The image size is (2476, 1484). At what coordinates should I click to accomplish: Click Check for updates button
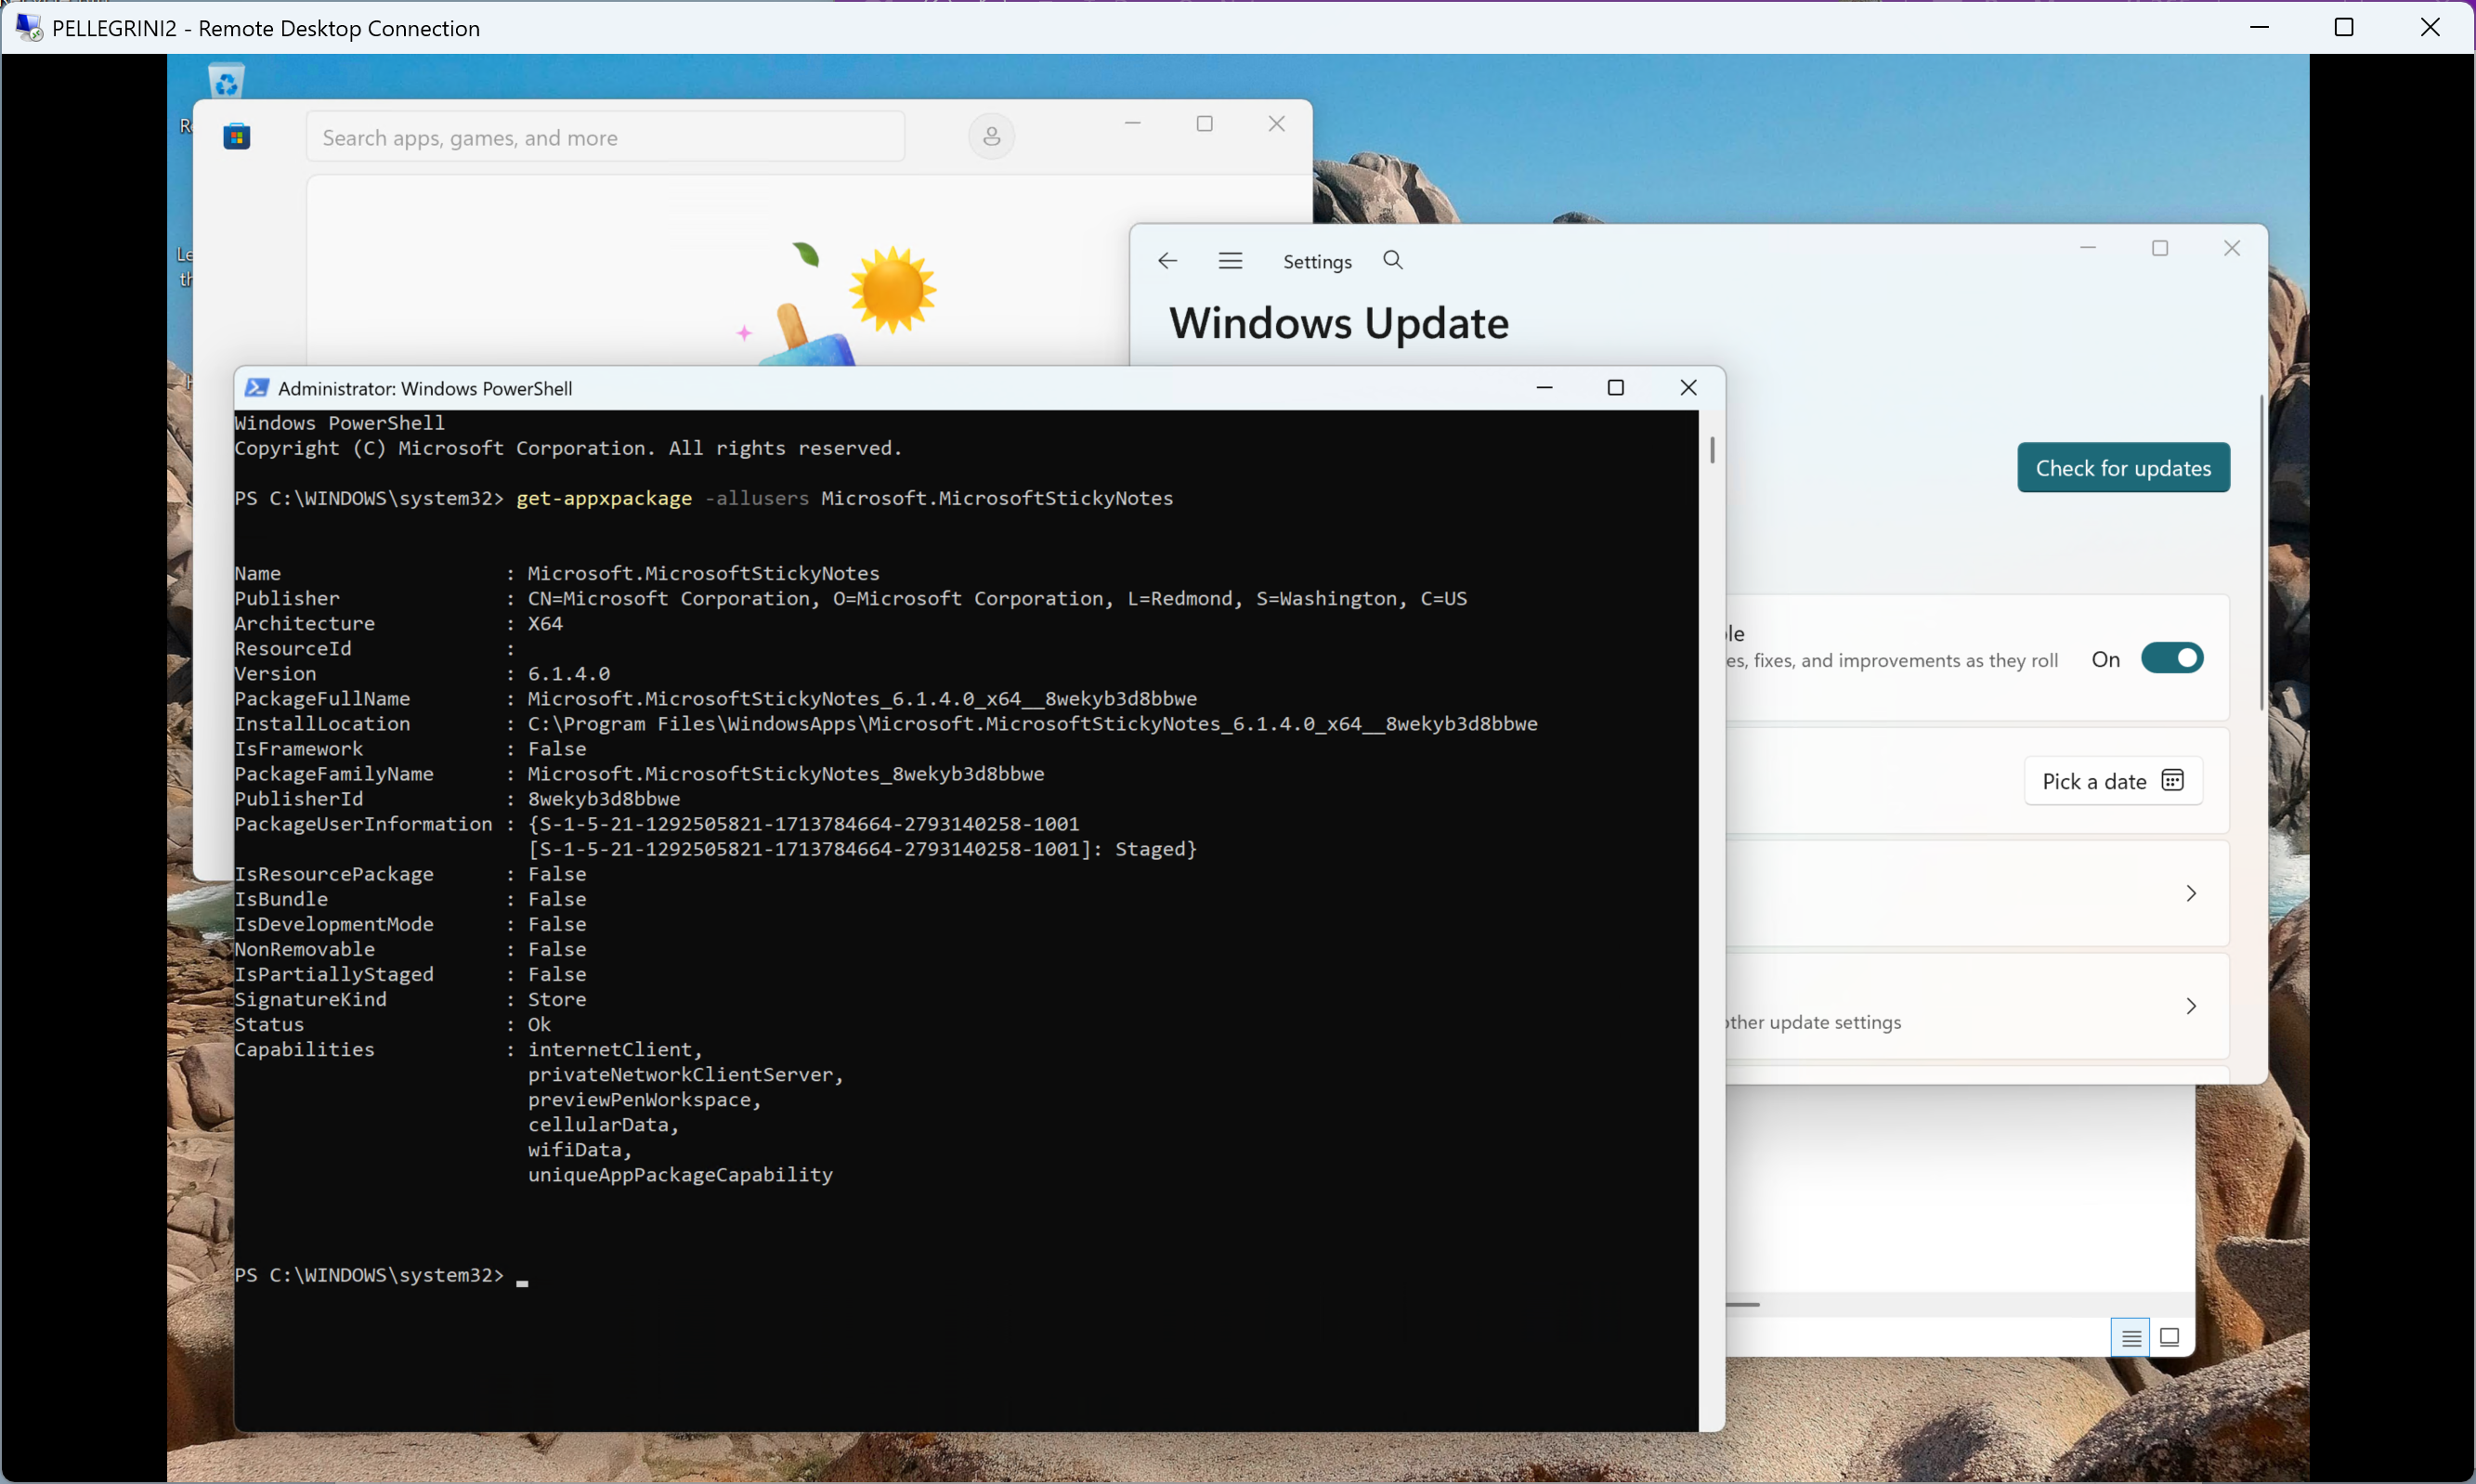pyautogui.click(x=2122, y=468)
